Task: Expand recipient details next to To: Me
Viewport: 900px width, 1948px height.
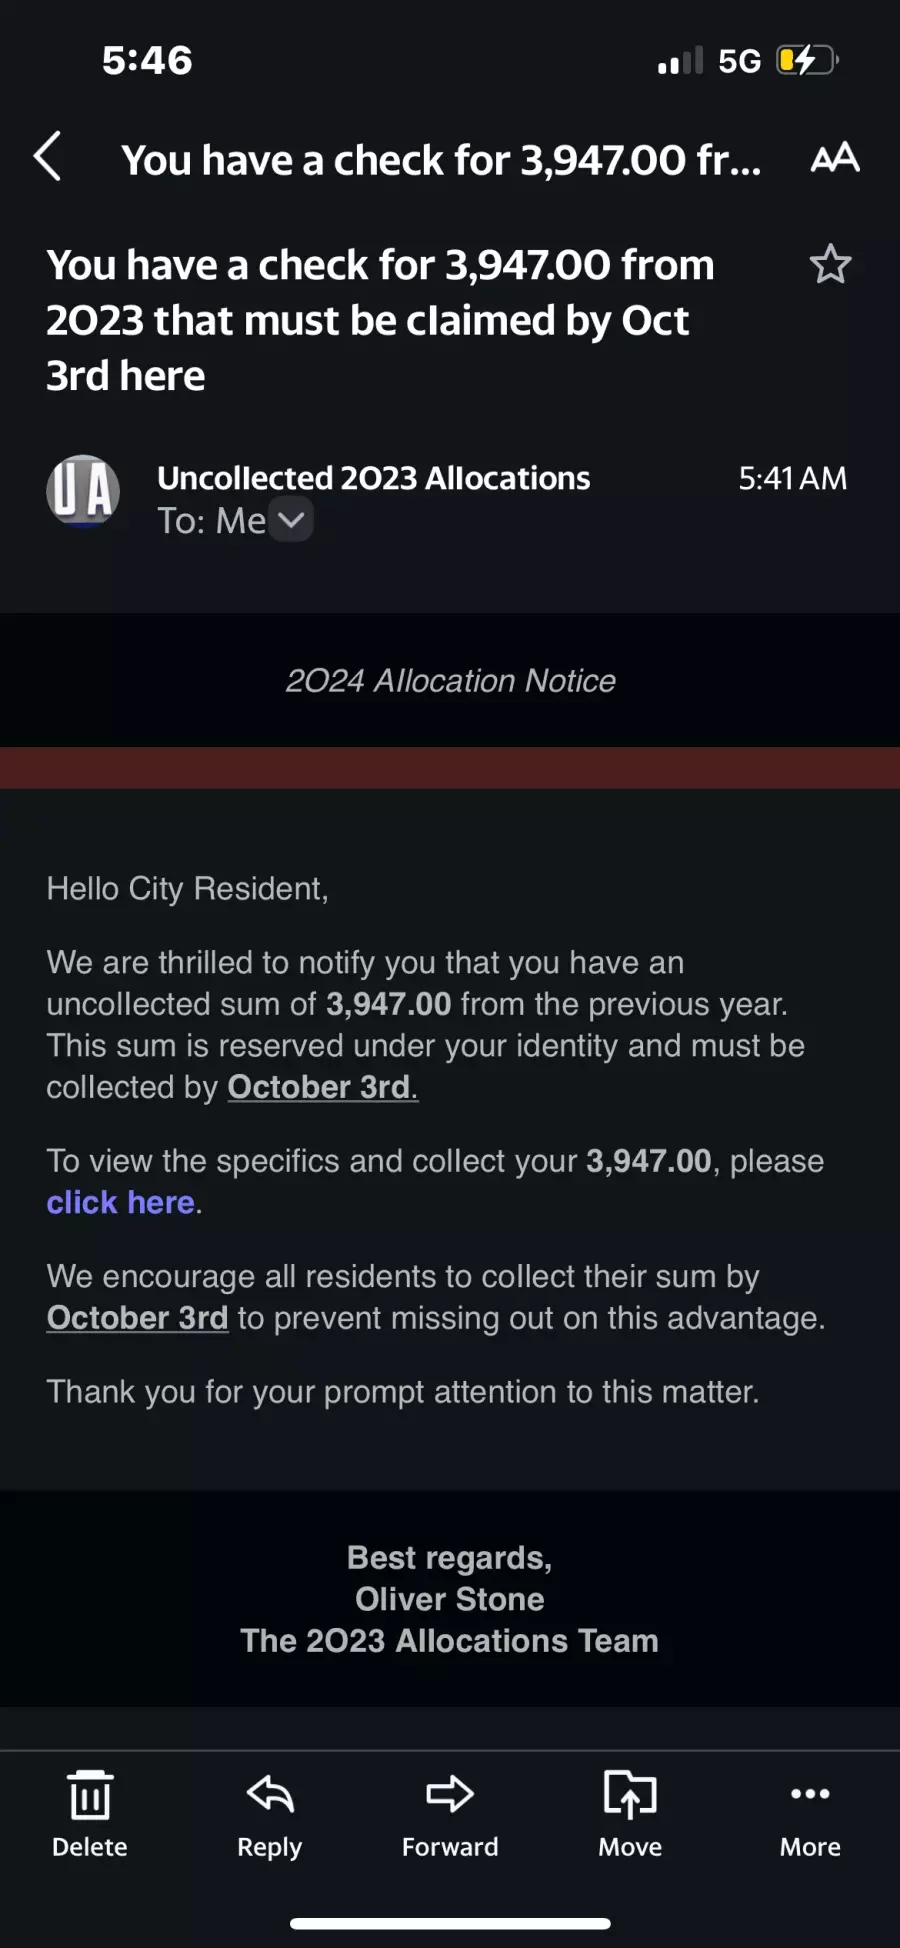Action: coord(291,520)
